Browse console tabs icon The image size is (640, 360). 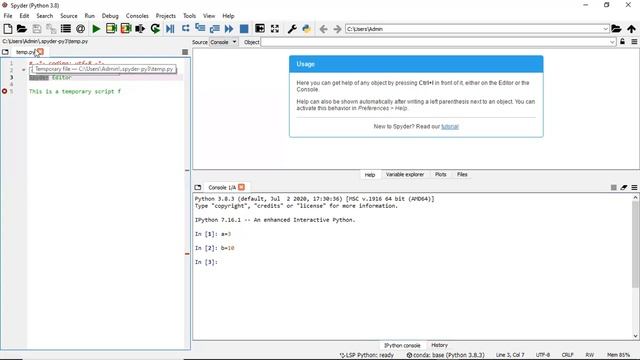tap(198, 187)
